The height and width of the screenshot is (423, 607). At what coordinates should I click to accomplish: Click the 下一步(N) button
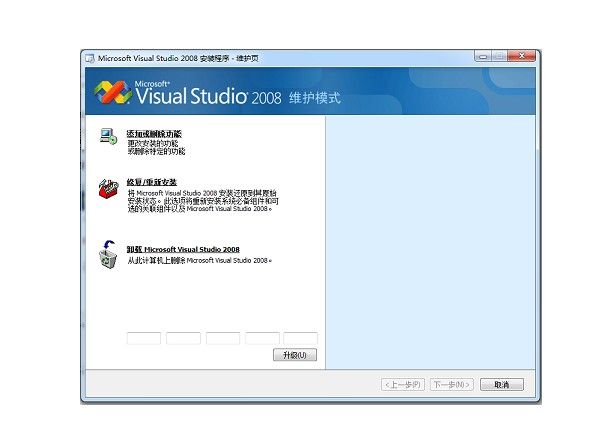coord(452,385)
